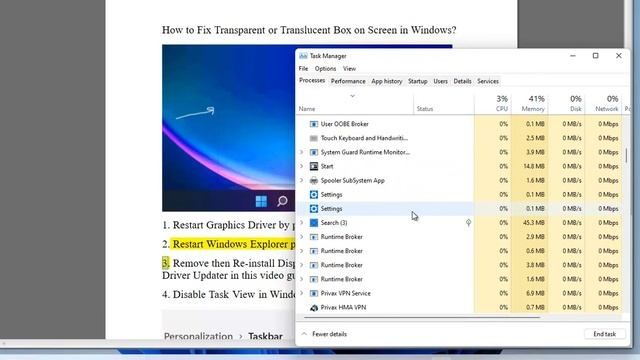This screenshot has width=640, height=360.
Task: Switch to the Users tab
Action: 440,81
